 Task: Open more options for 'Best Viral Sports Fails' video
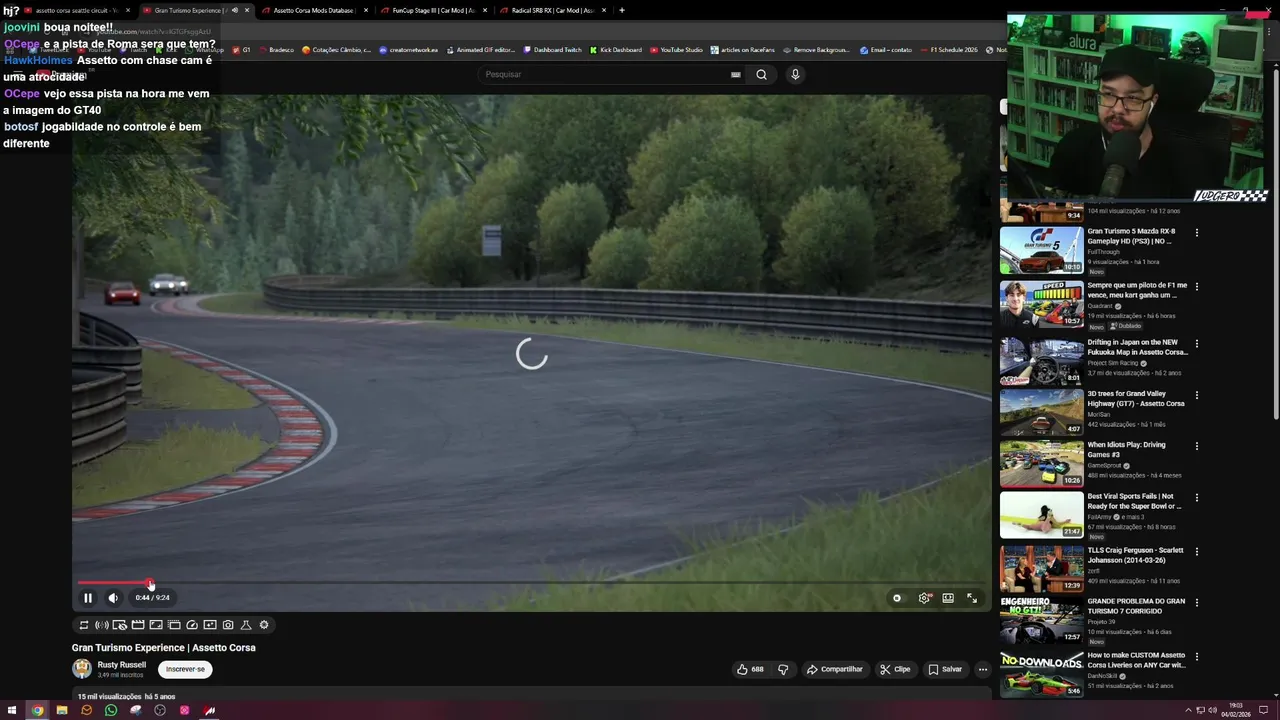pos(1196,497)
